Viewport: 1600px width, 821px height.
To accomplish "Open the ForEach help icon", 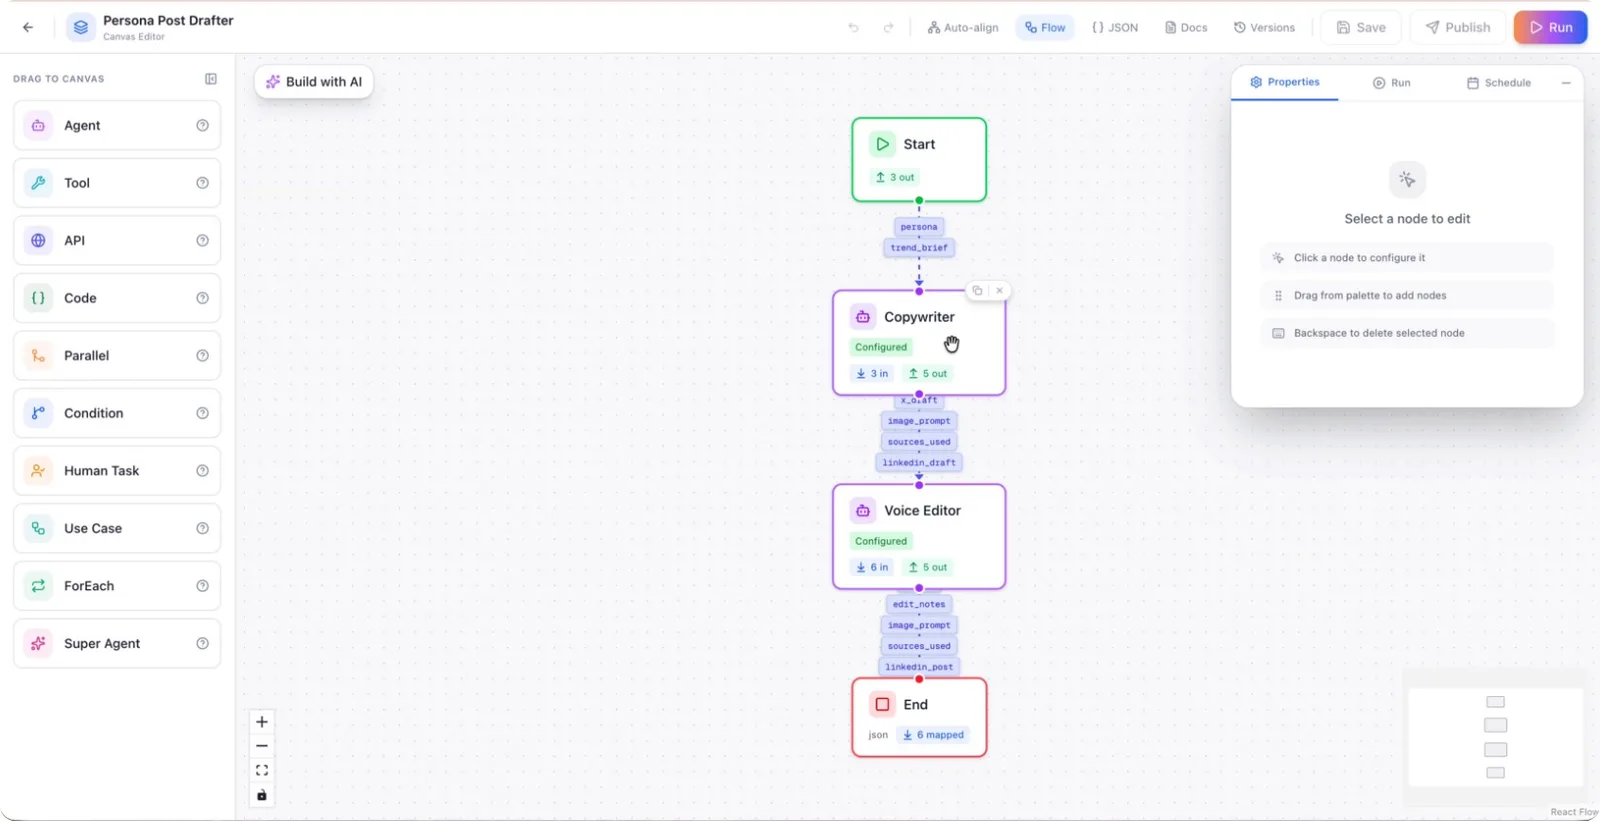I will [202, 586].
